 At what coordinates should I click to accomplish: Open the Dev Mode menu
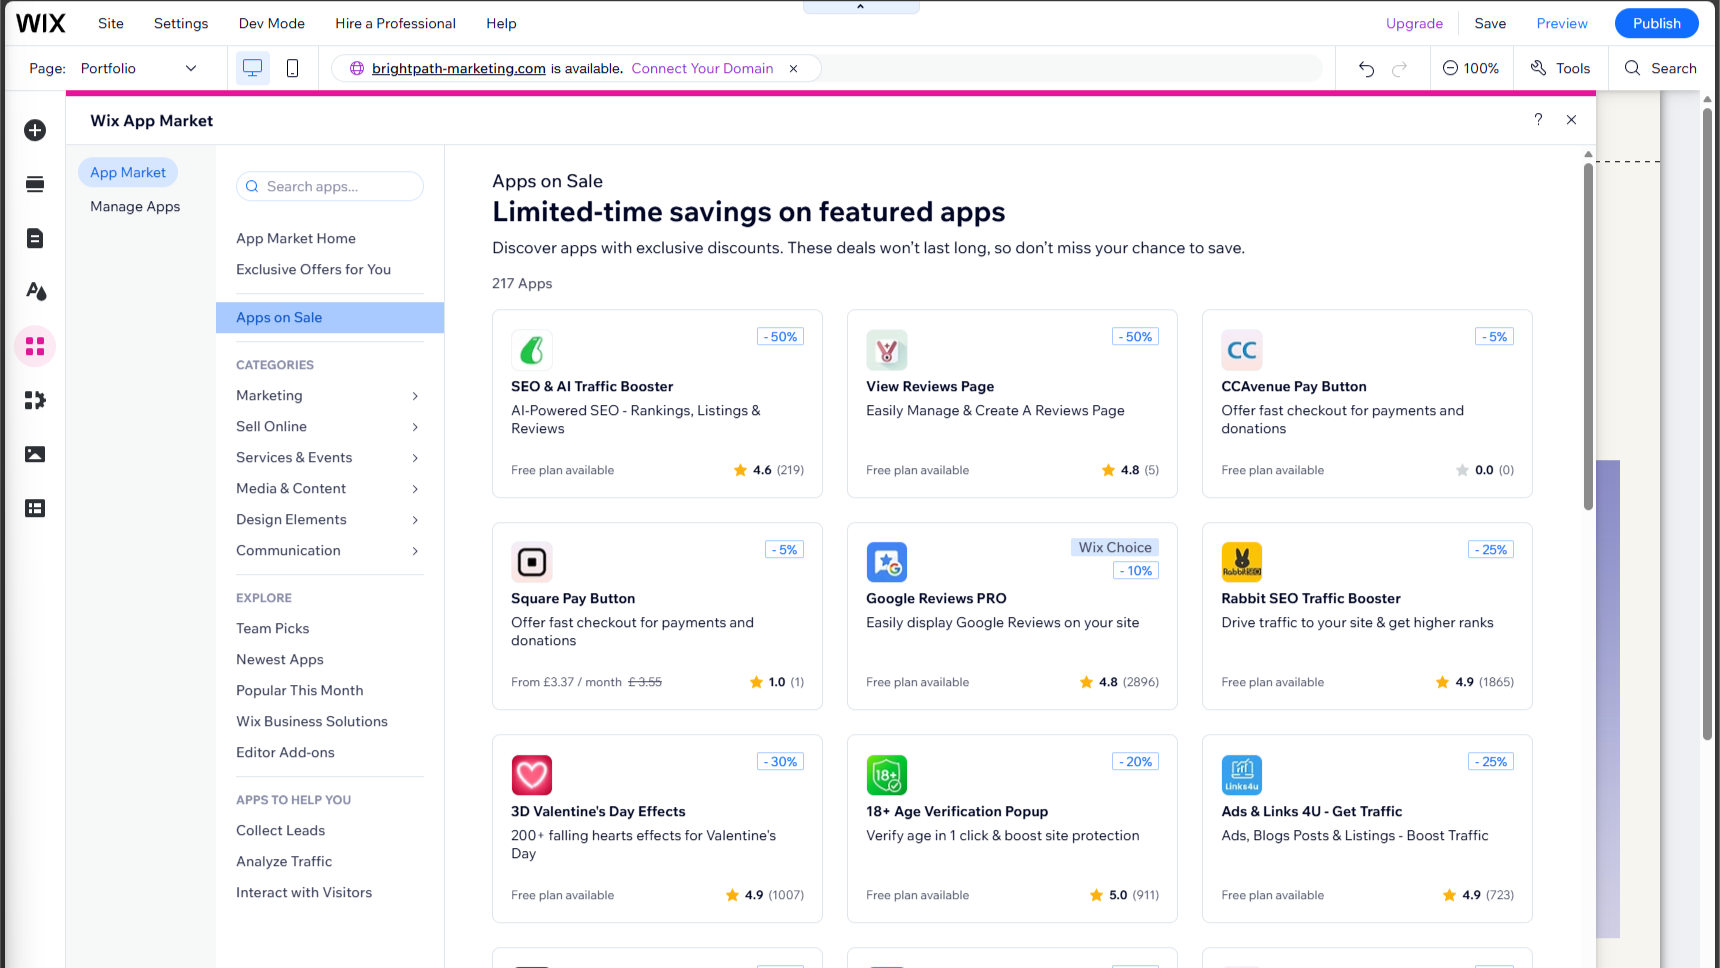(x=272, y=23)
